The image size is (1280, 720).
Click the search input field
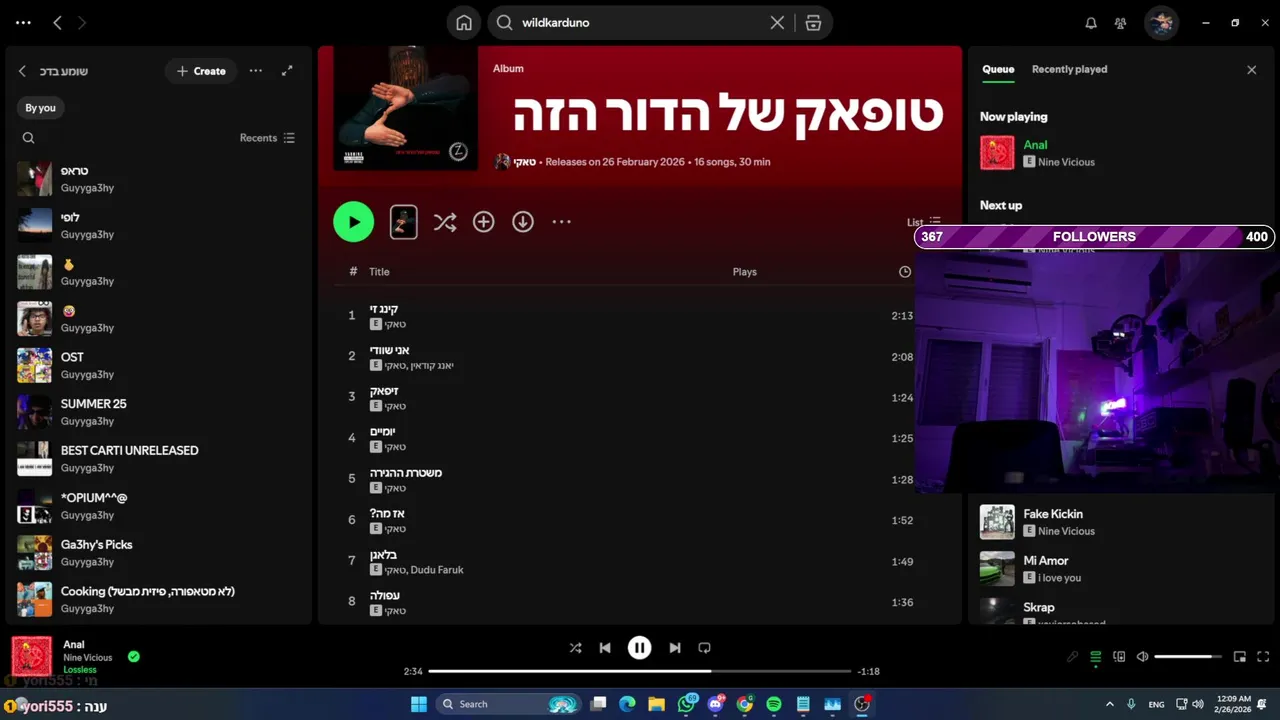[640, 22]
